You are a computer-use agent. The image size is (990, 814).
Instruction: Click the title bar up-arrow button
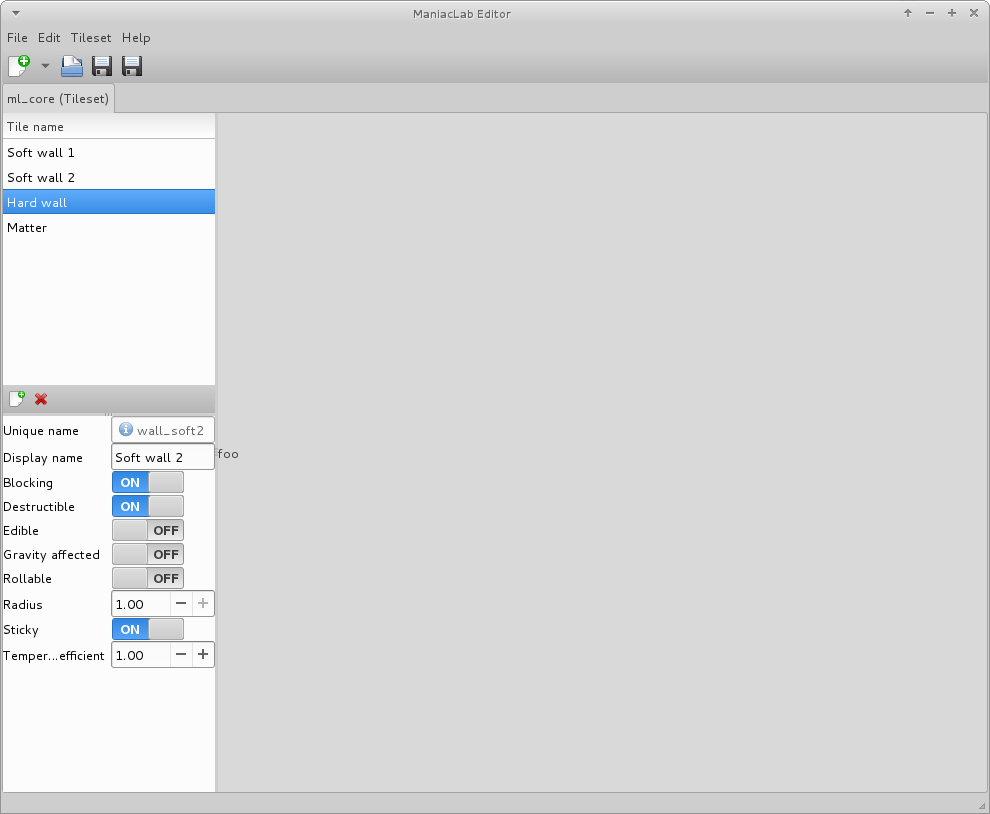pyautogui.click(x=908, y=13)
